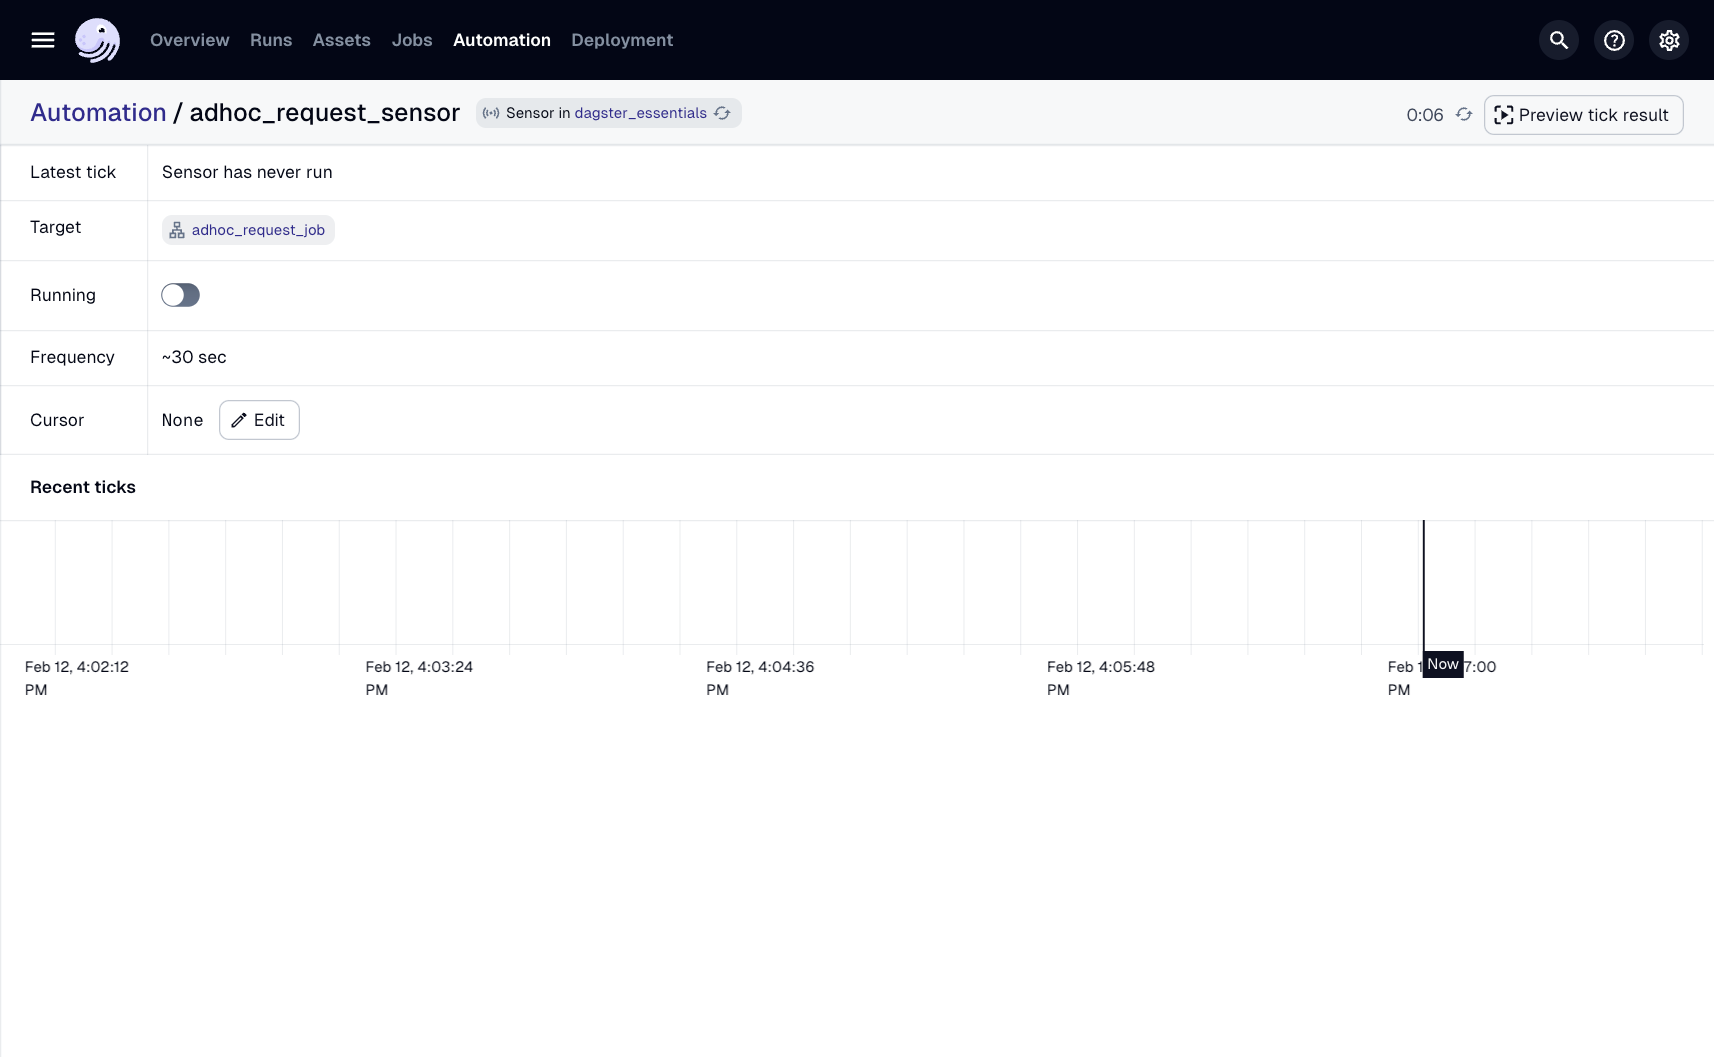Screen dimensions: 1714x1057
Task: Click the job graph icon on adhoc_request_job chip
Action: pos(177,230)
